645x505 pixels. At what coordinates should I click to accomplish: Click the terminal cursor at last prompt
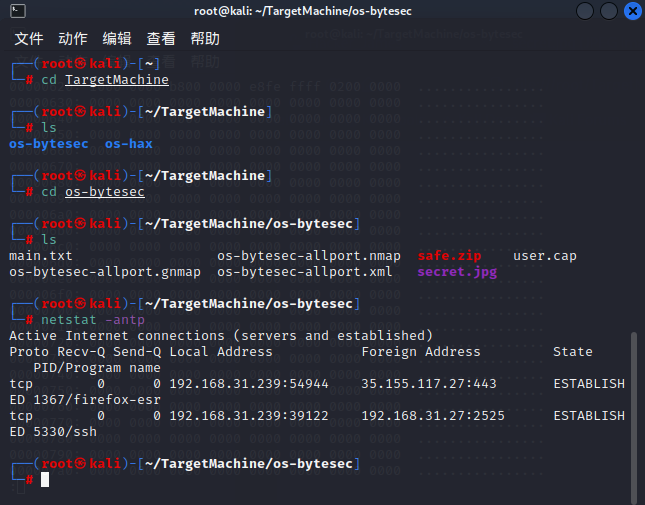coord(45,480)
